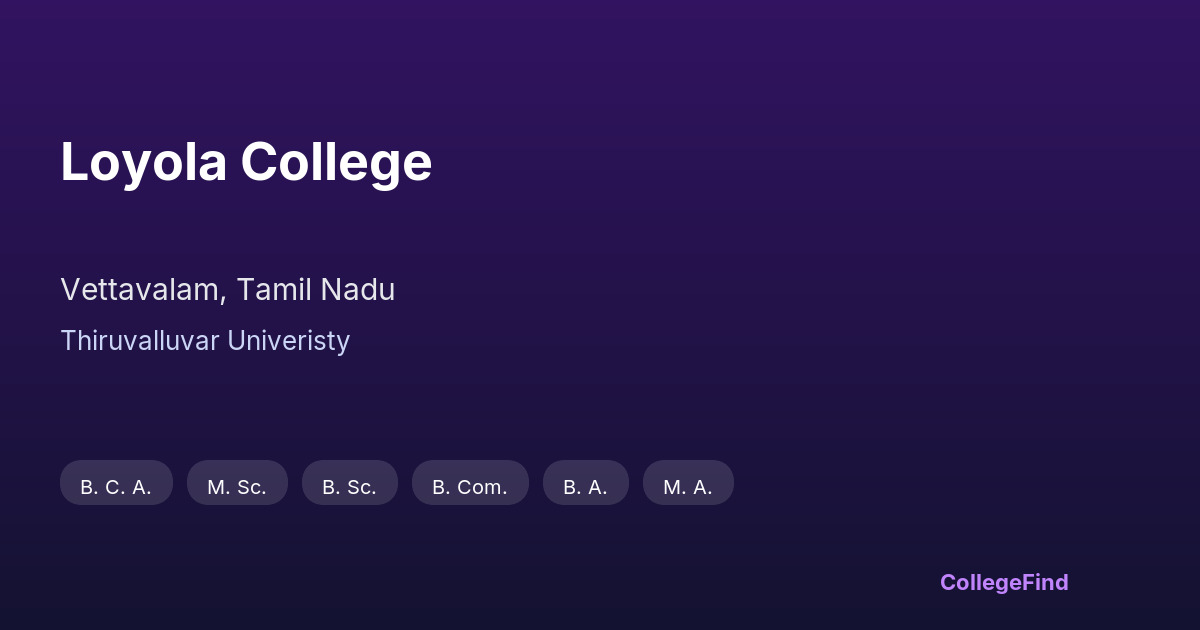Select the M. Sc. course pill
Image resolution: width=1200 pixels, height=630 pixels.
(x=237, y=483)
